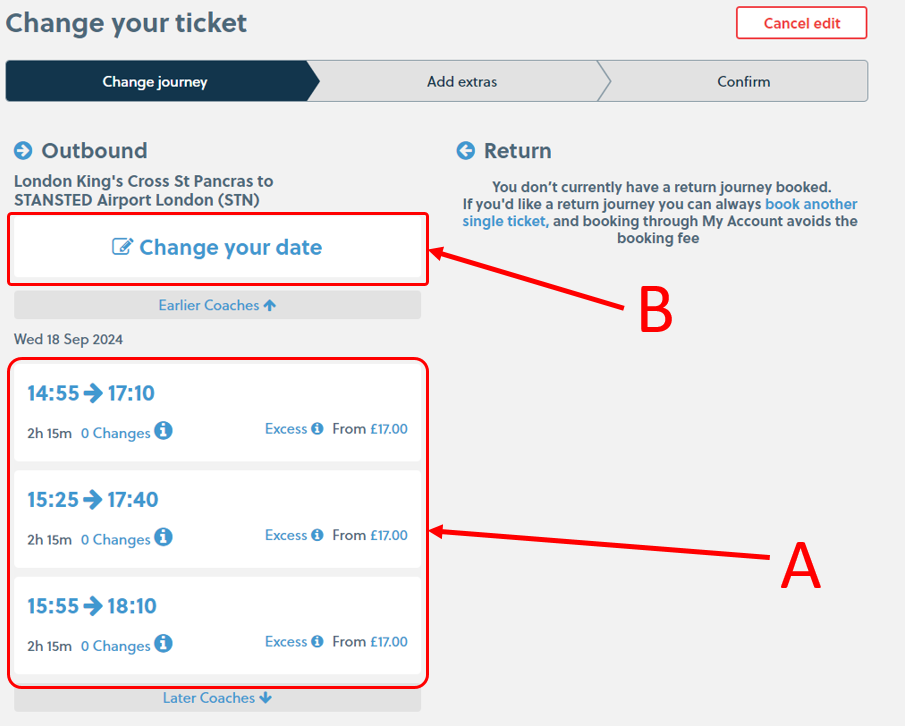This screenshot has height=726, width=906.
Task: Expand Earlier Coaches list
Action: coord(217,305)
